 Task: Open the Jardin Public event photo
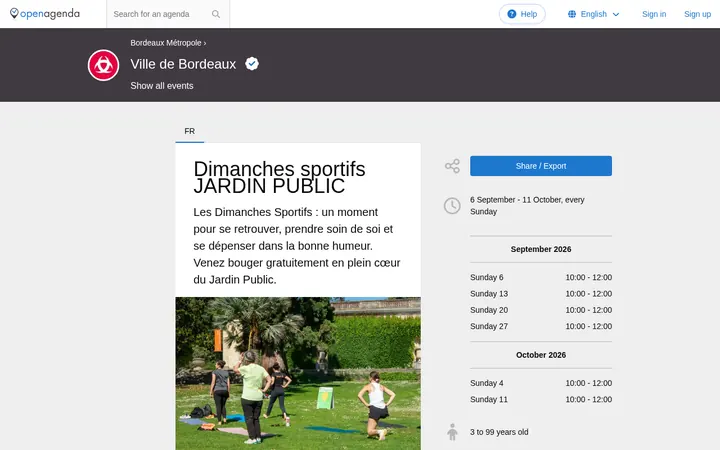(298, 373)
